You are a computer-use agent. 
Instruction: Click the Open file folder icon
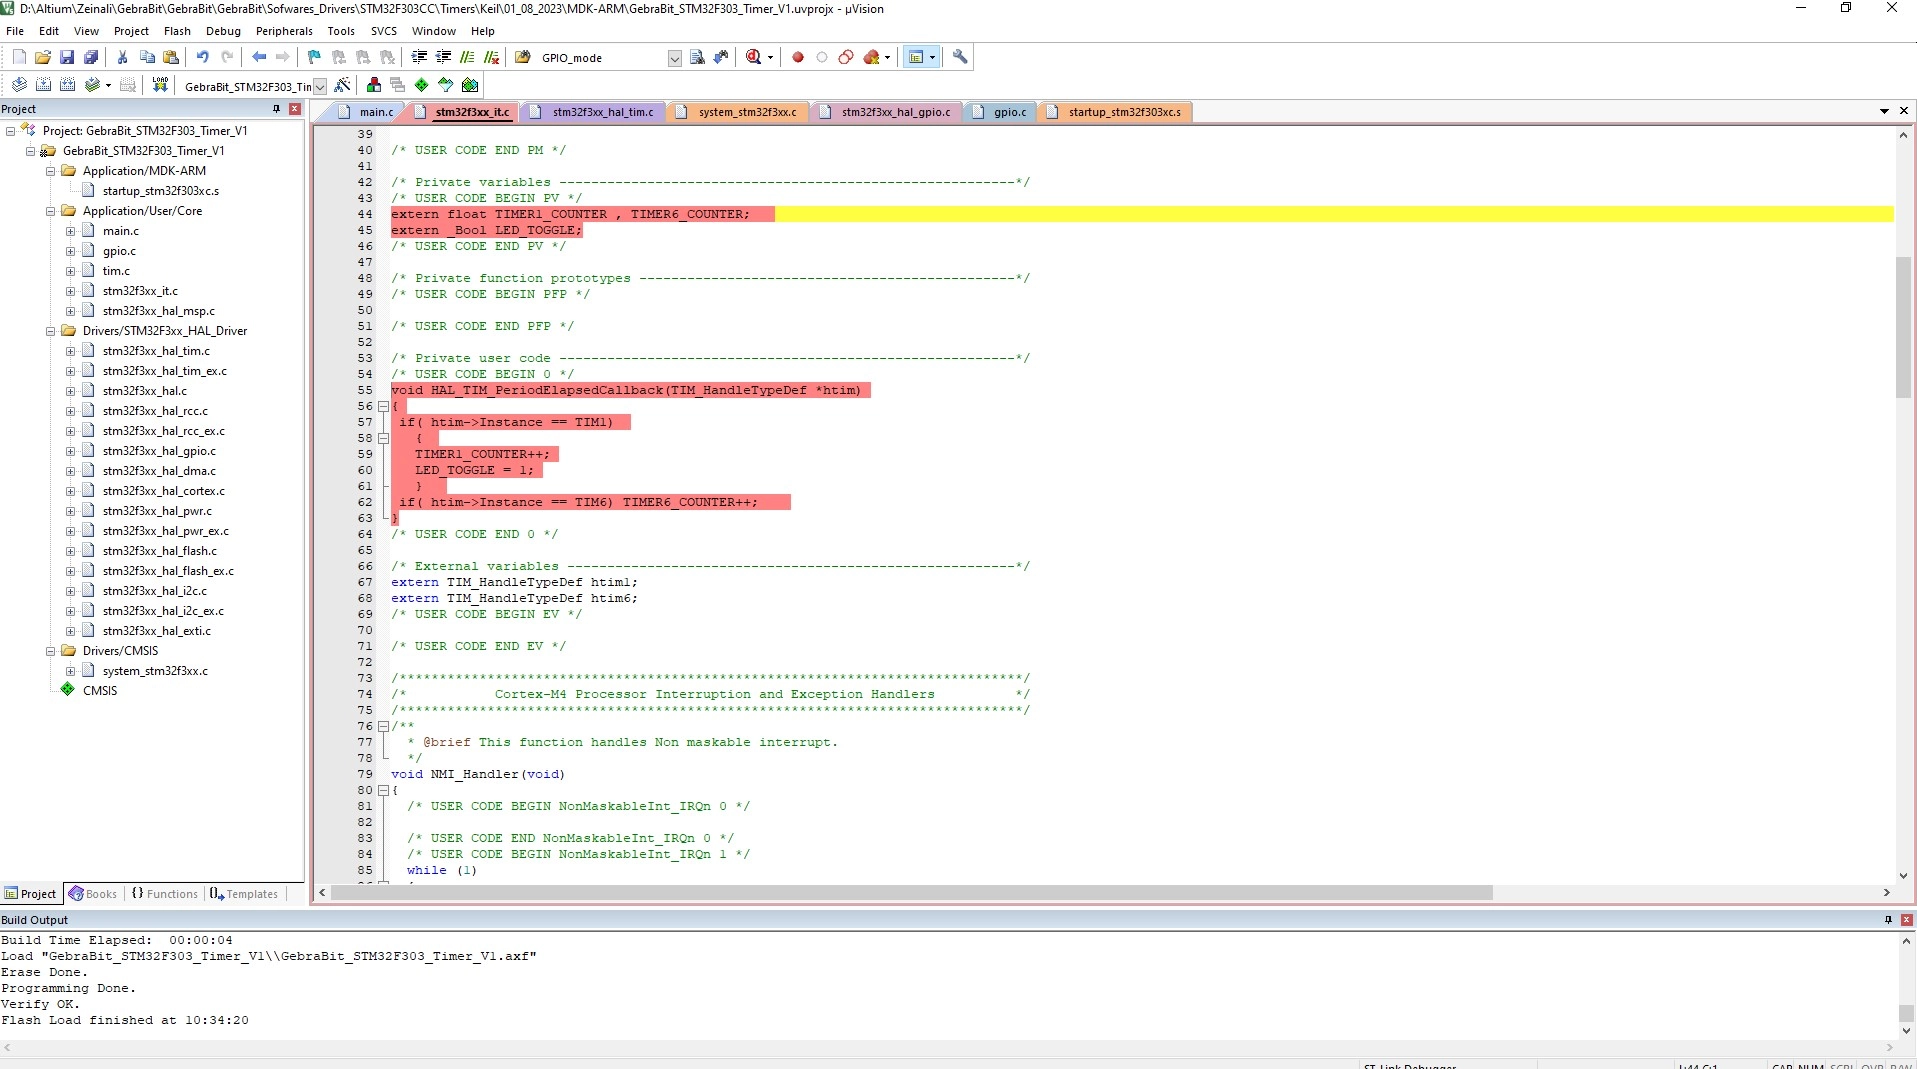(42, 57)
